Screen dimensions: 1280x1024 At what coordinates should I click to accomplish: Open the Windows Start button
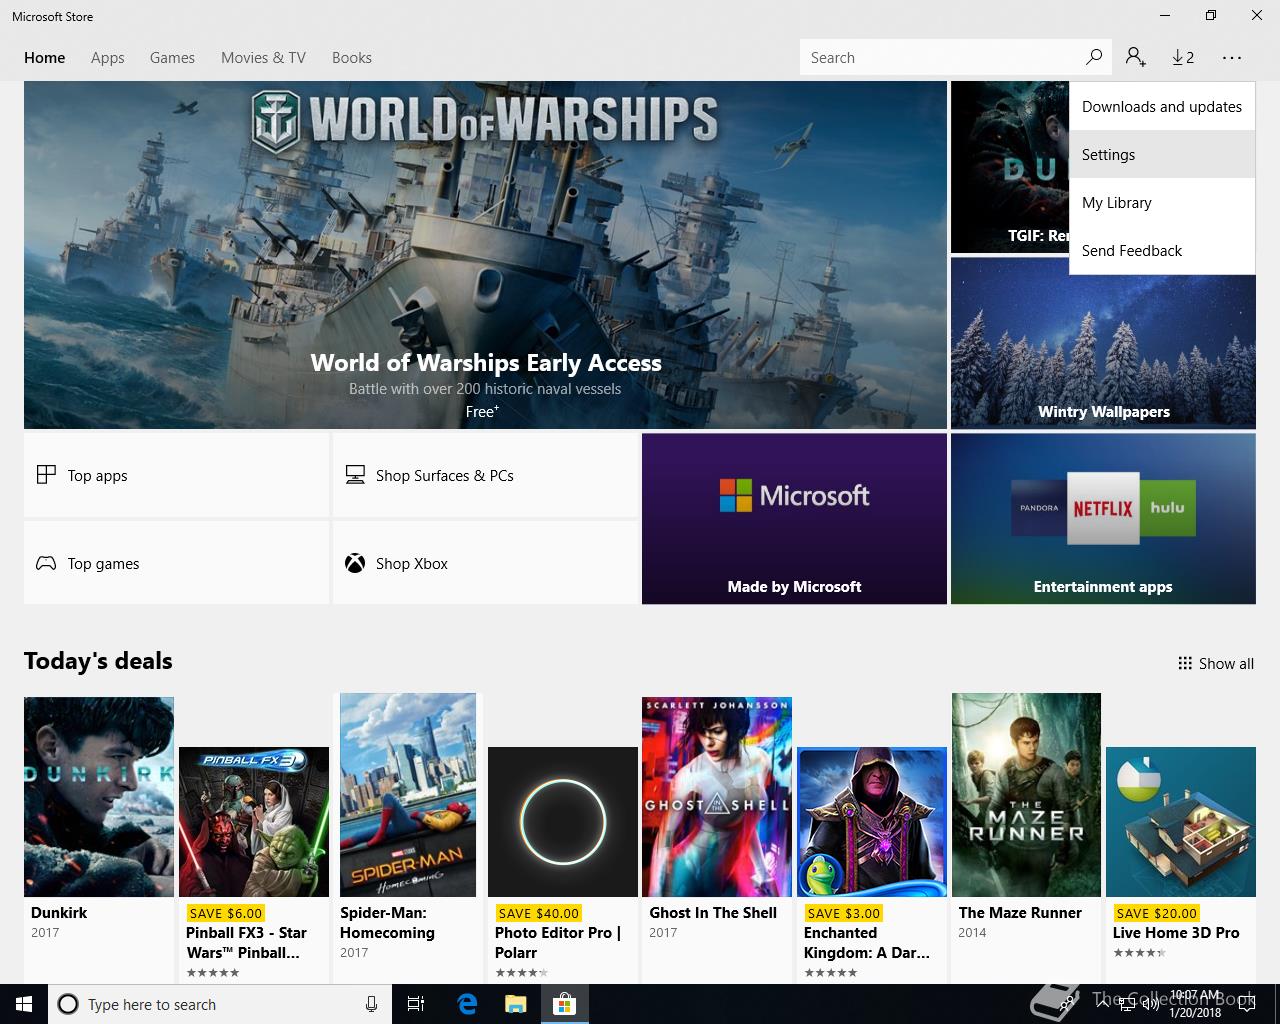tap(23, 1004)
